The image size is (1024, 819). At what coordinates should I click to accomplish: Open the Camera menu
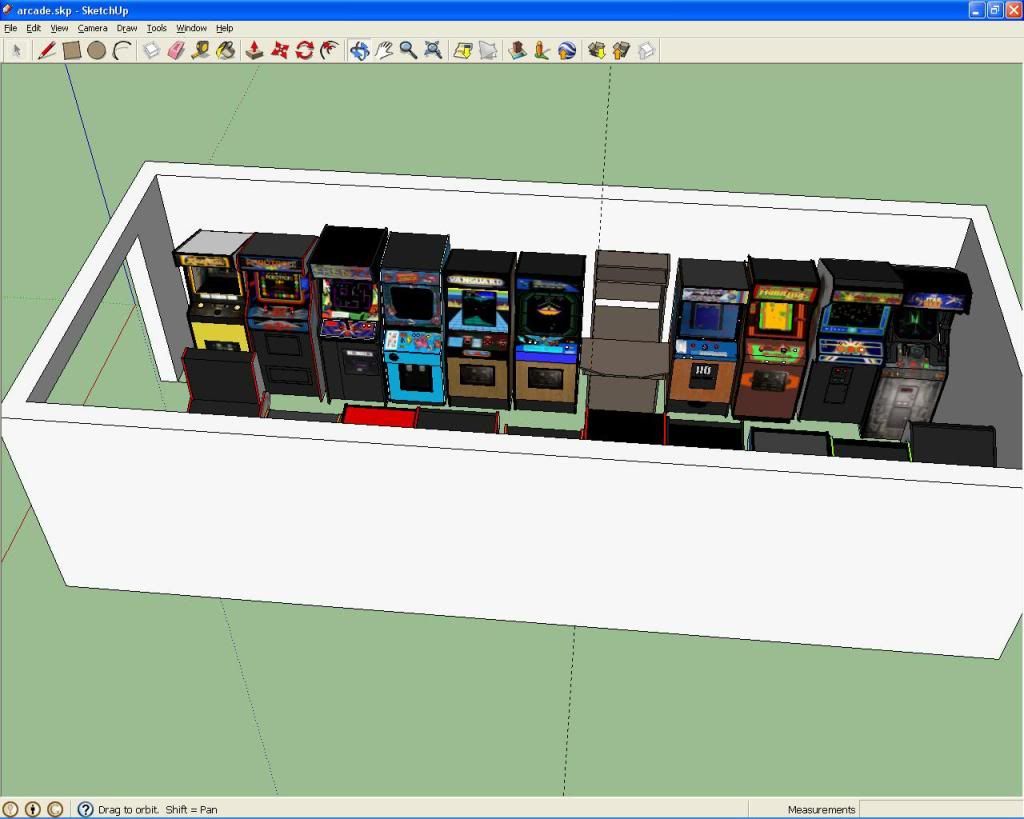[92, 28]
